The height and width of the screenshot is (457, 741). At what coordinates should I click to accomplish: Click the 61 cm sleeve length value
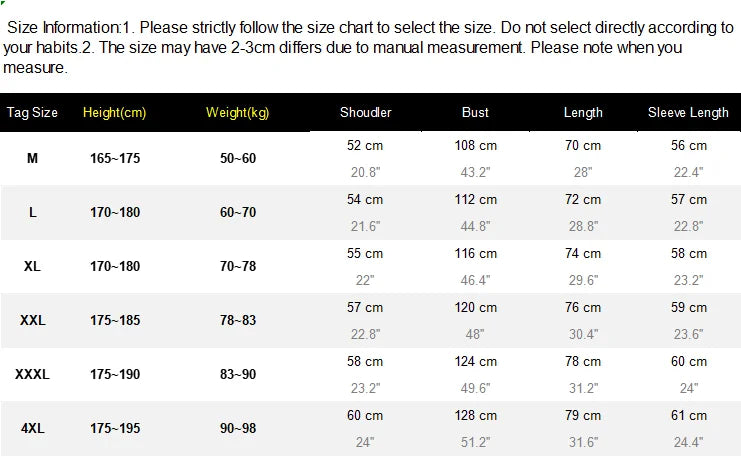coord(688,415)
